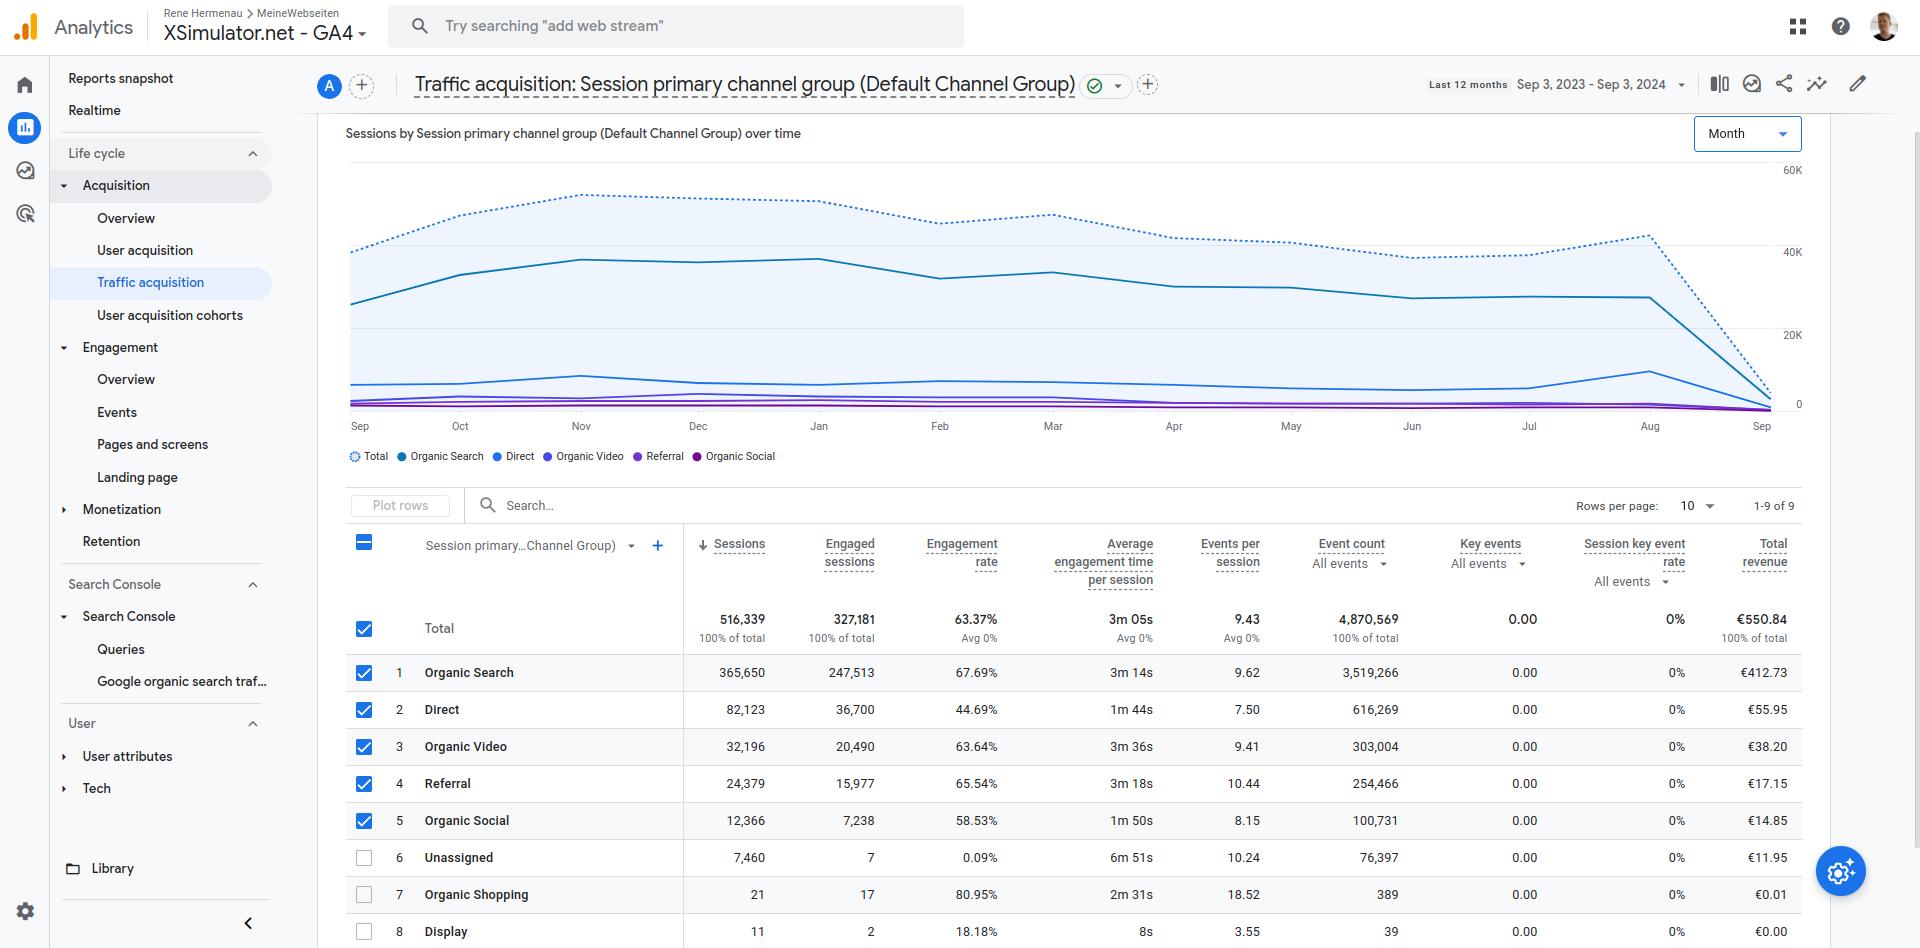This screenshot has height=948, width=1920.
Task: Open the compare data icon
Action: (x=1719, y=84)
